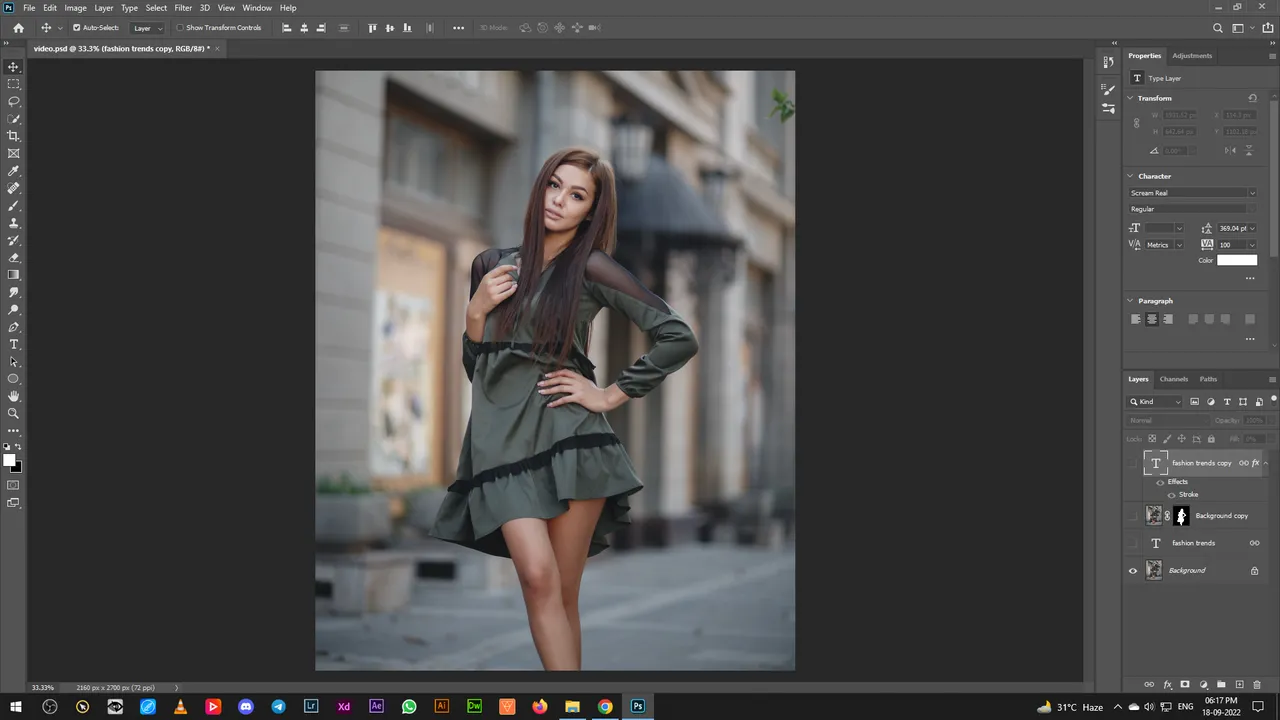Select the Brush tool
The height and width of the screenshot is (720, 1280).
click(13, 206)
